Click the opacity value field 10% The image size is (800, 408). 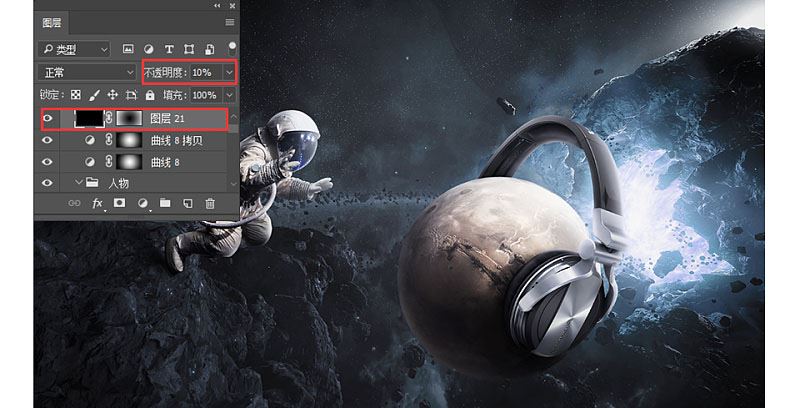point(206,72)
